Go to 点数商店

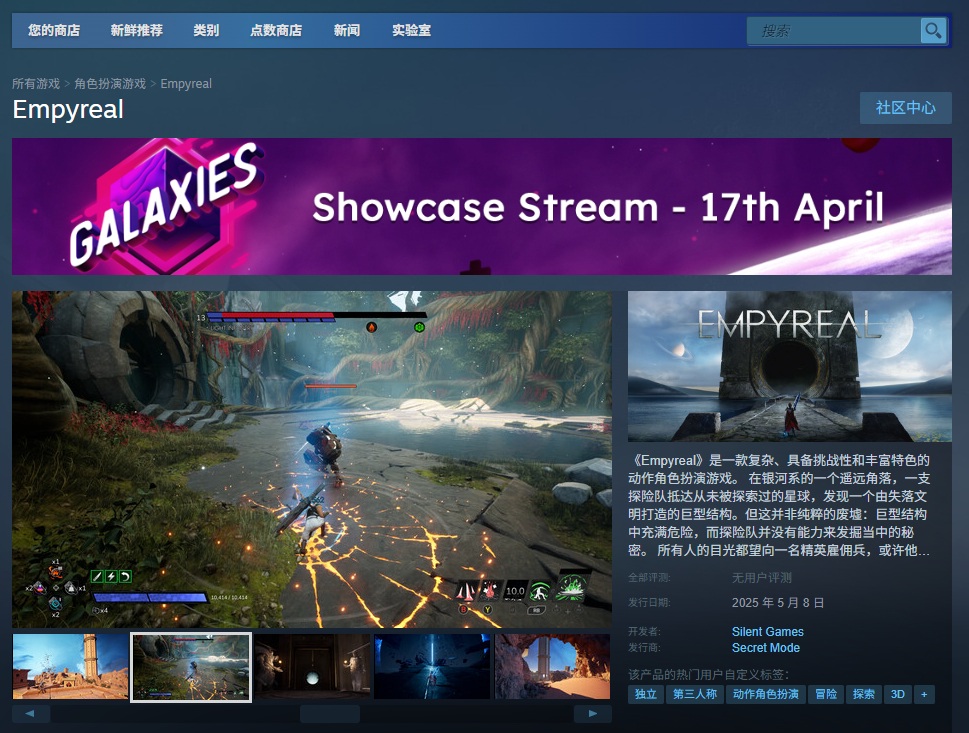click(x=276, y=30)
